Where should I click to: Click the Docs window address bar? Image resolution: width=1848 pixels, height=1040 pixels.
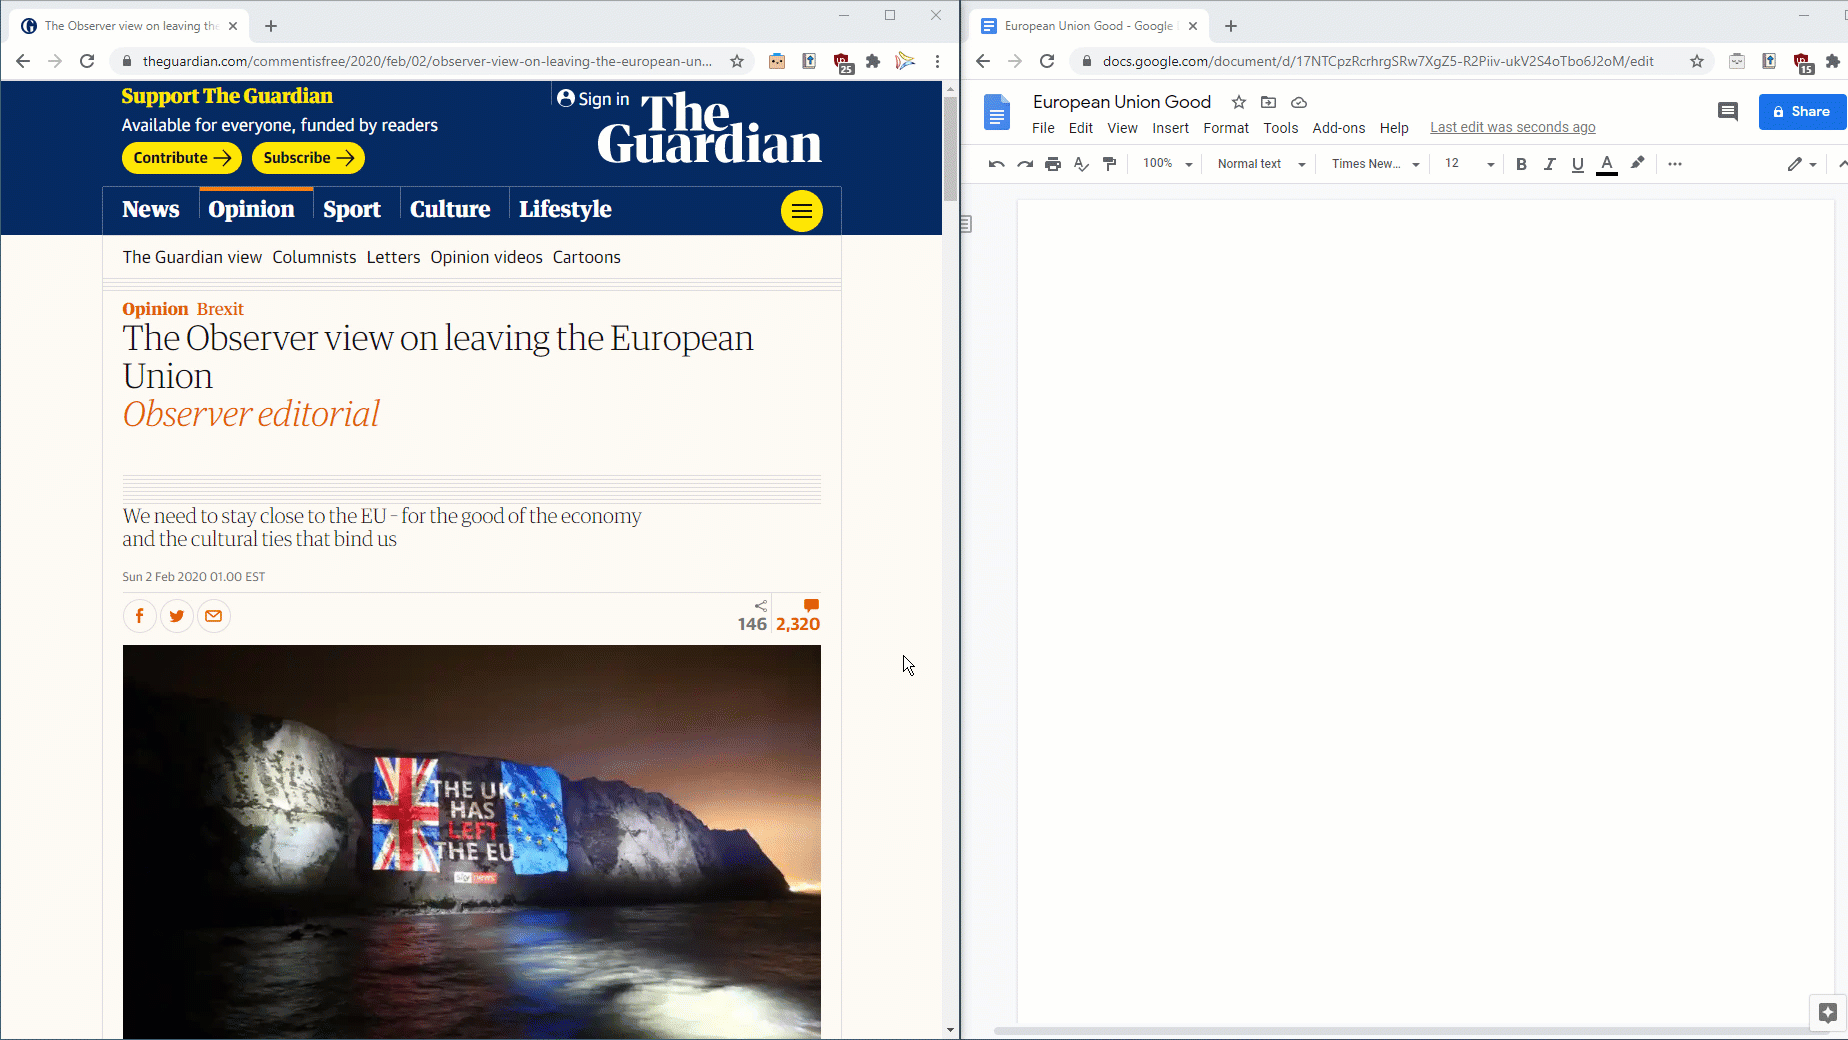(1391, 61)
